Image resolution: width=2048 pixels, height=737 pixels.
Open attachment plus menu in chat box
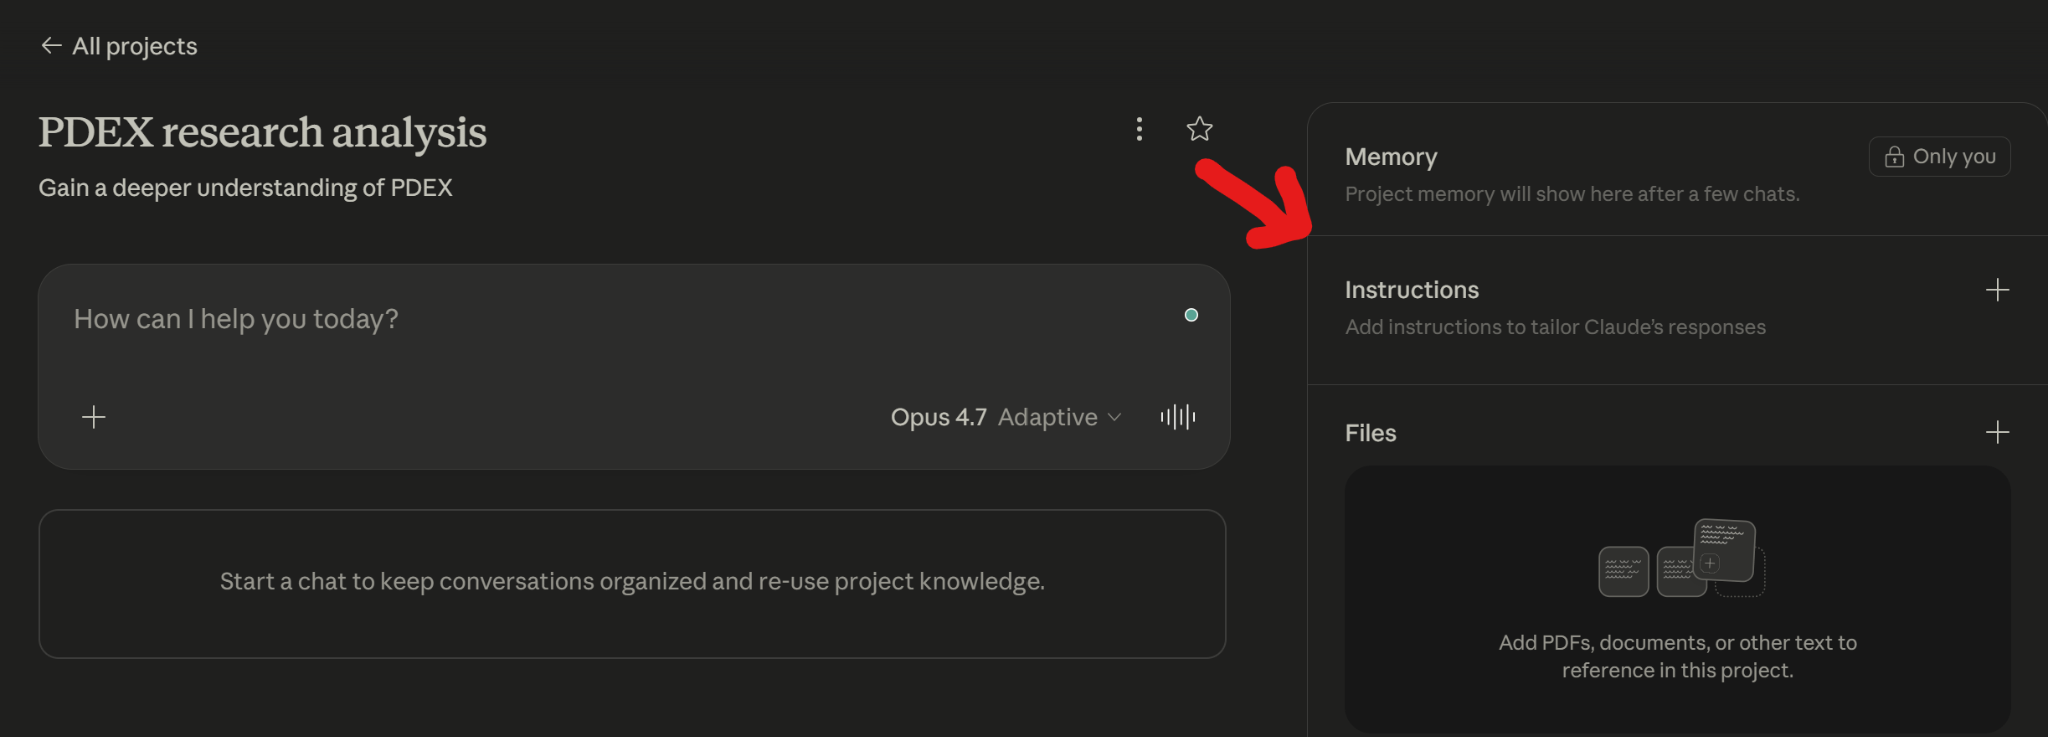[94, 417]
